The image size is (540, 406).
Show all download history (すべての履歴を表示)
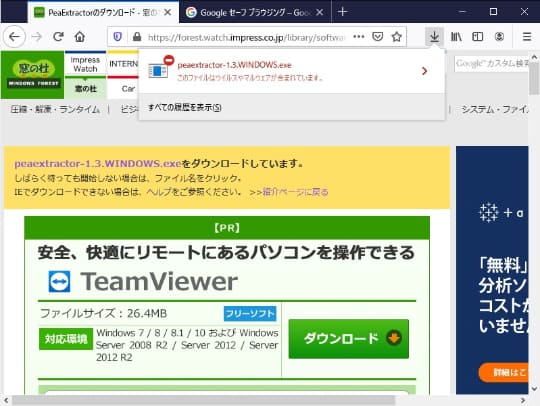click(185, 108)
